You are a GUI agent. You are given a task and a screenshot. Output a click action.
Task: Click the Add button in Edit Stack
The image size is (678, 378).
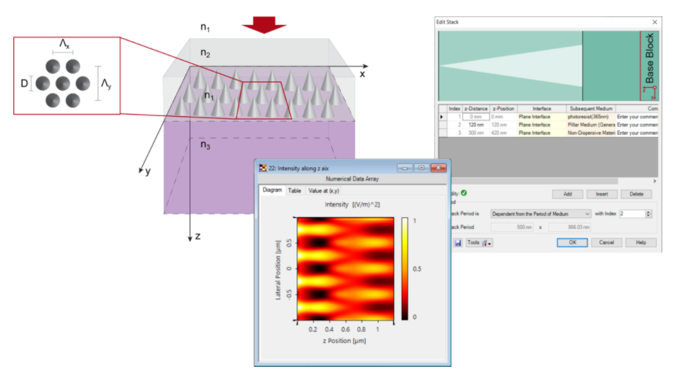tap(567, 194)
